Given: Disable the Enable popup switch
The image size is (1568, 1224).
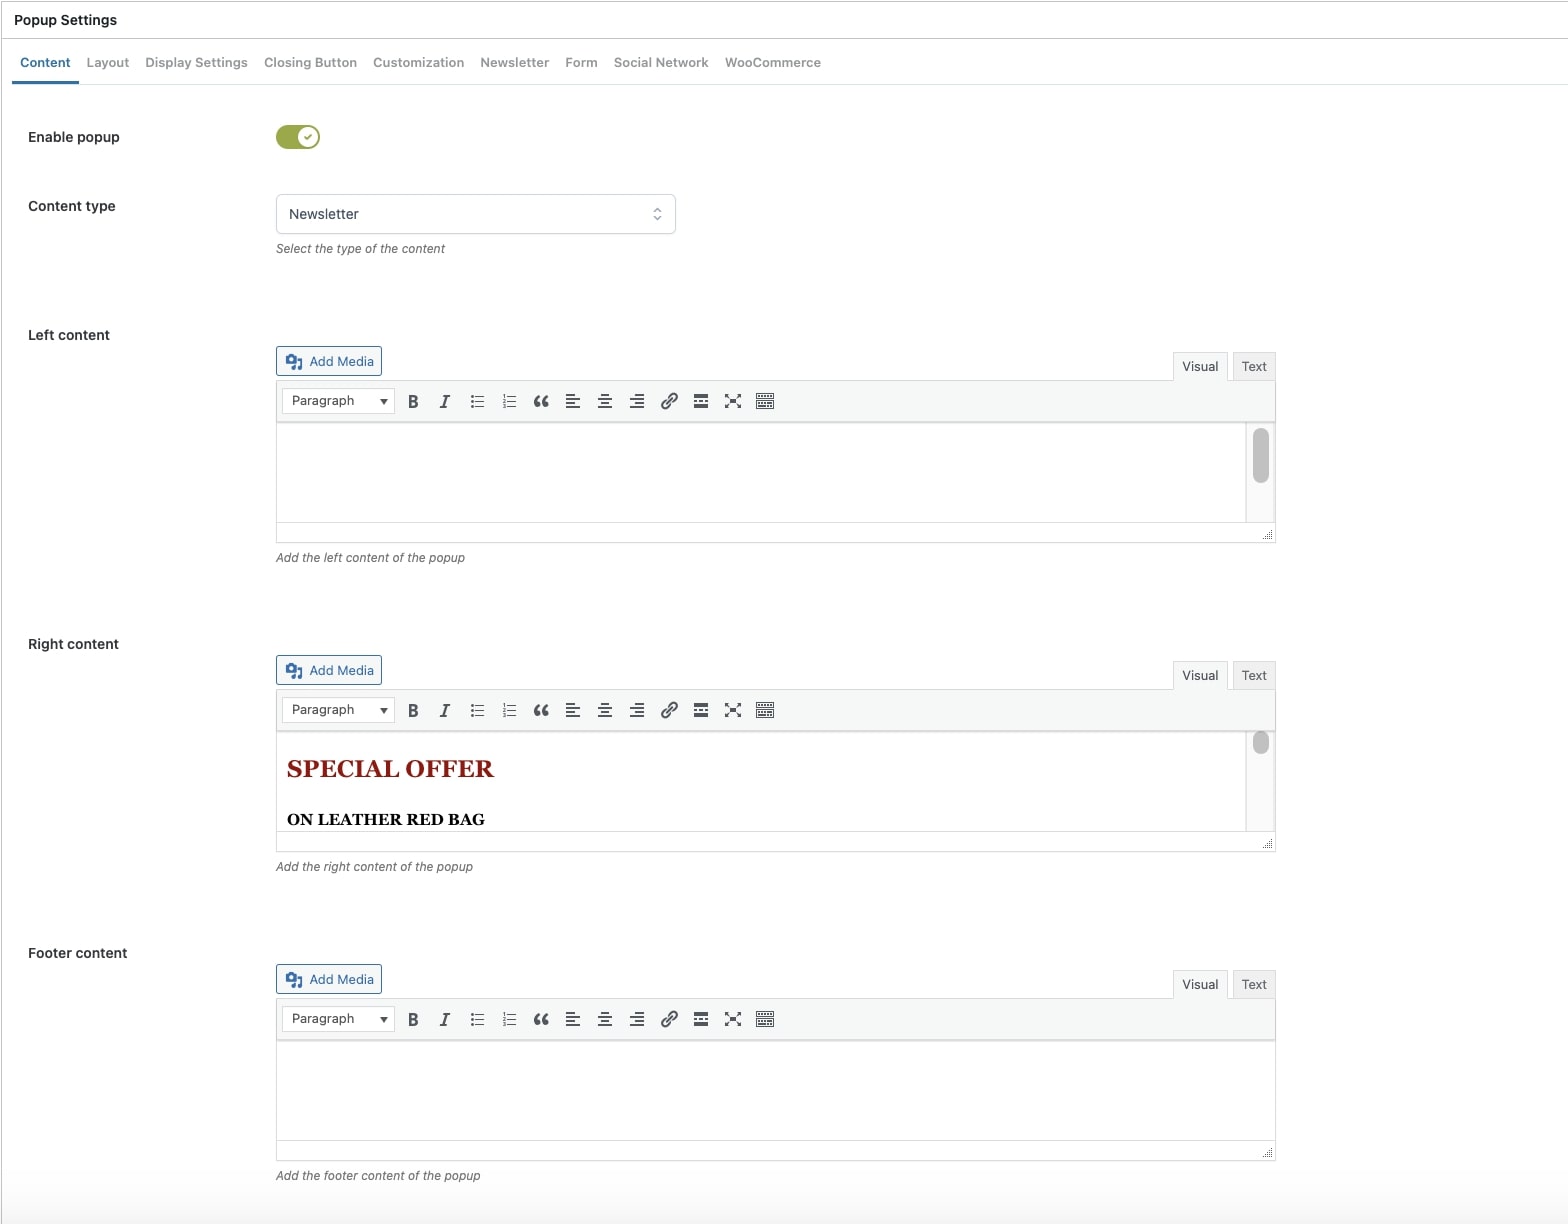Looking at the screenshot, I should (x=298, y=137).
